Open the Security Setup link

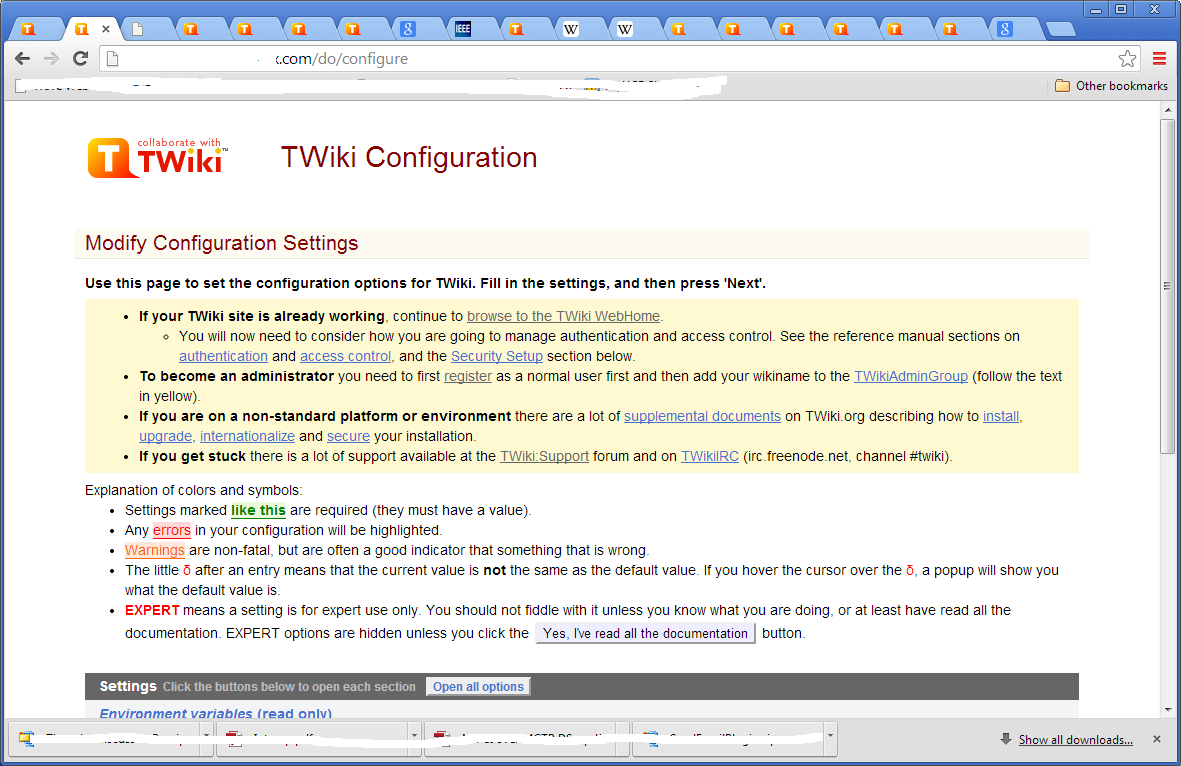[x=496, y=356]
